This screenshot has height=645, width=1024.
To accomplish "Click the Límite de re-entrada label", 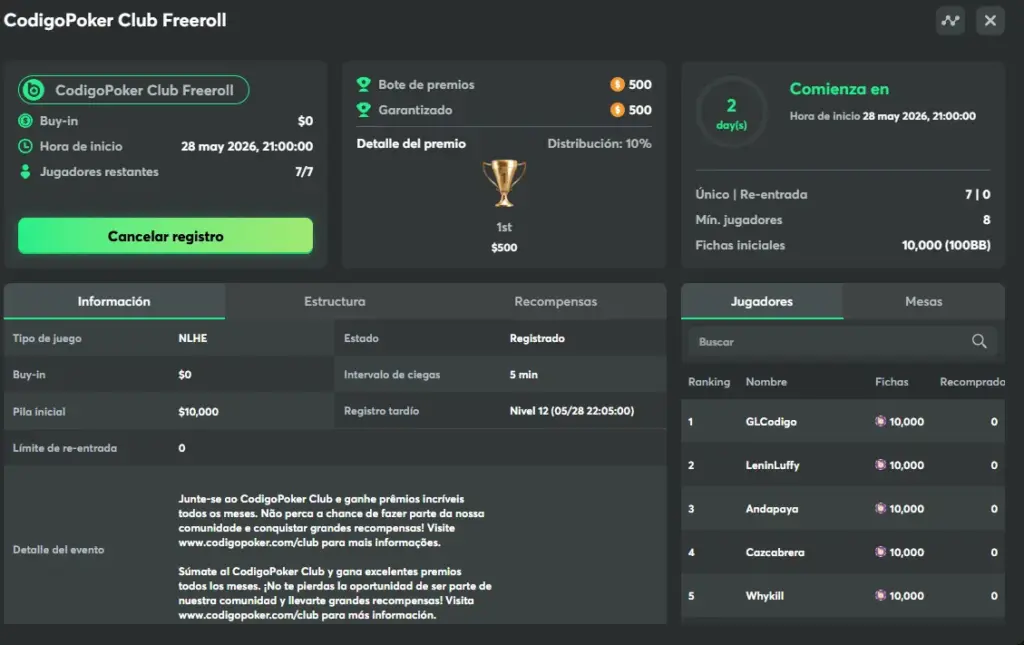I will click(65, 448).
